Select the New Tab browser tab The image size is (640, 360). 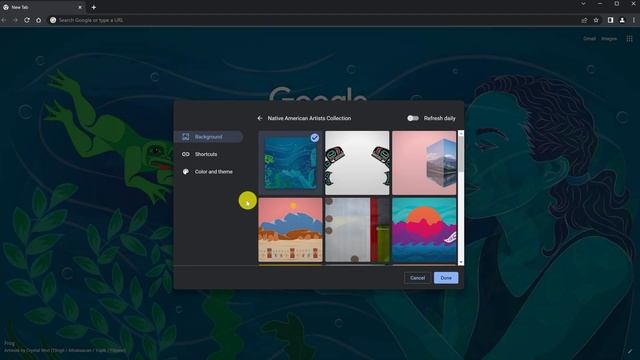[42, 7]
